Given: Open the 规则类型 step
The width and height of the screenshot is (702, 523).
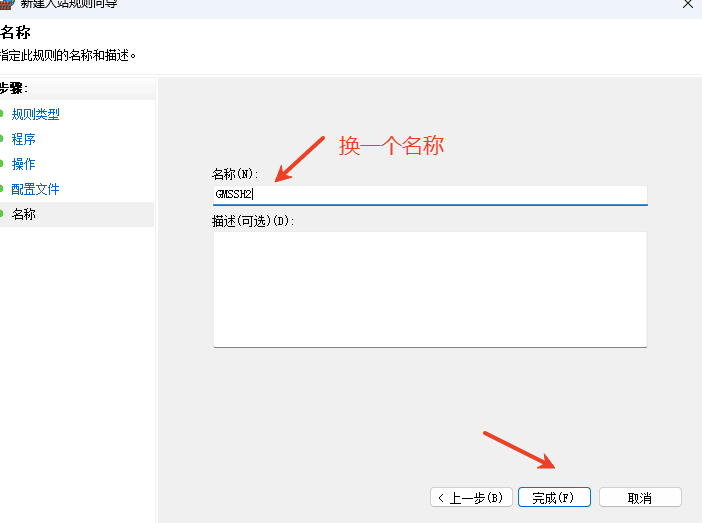Looking at the screenshot, I should 35,114.
